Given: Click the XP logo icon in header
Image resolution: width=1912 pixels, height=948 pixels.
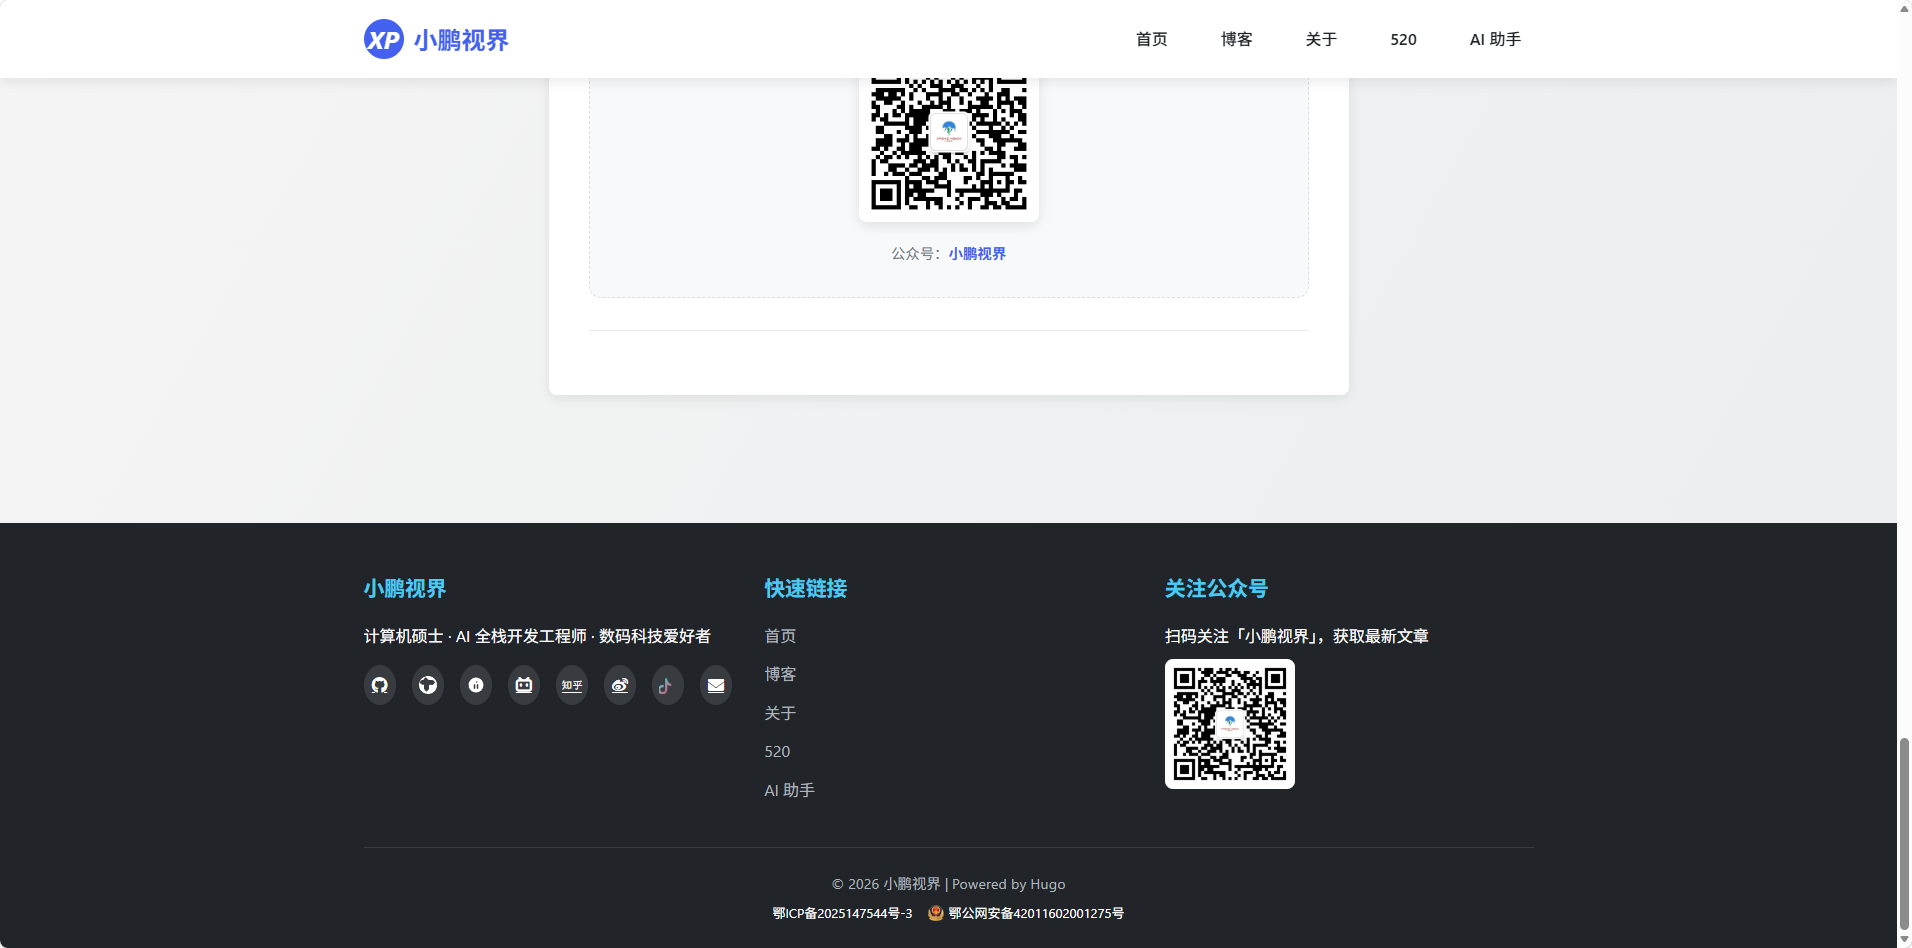Looking at the screenshot, I should [x=384, y=39].
